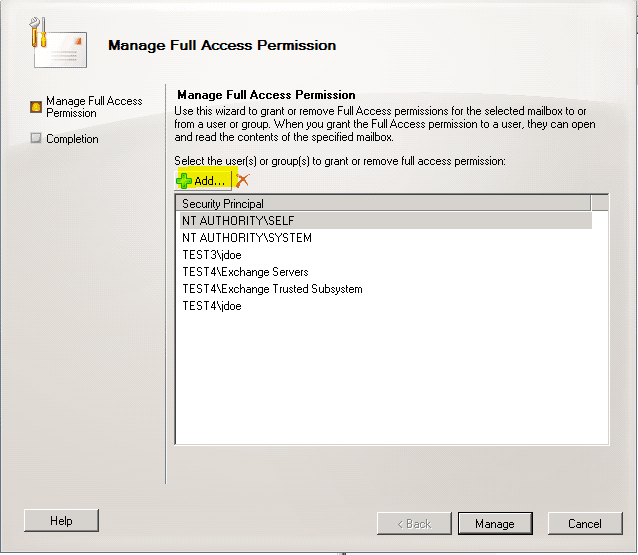Select the NT AUTHORITY\SELF entry

click(238, 220)
